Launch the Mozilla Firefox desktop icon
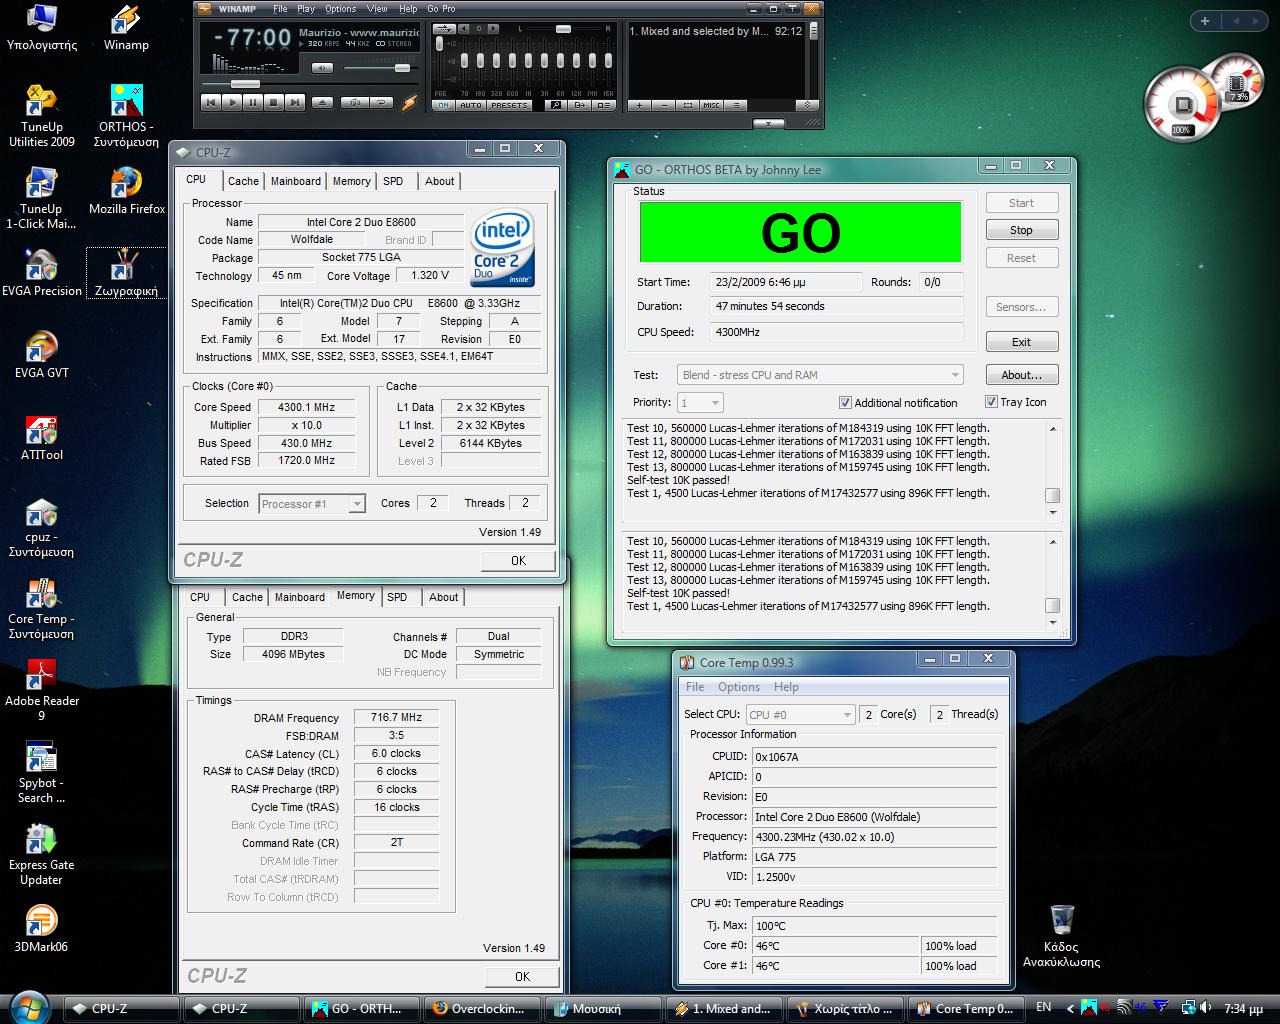 [126, 191]
